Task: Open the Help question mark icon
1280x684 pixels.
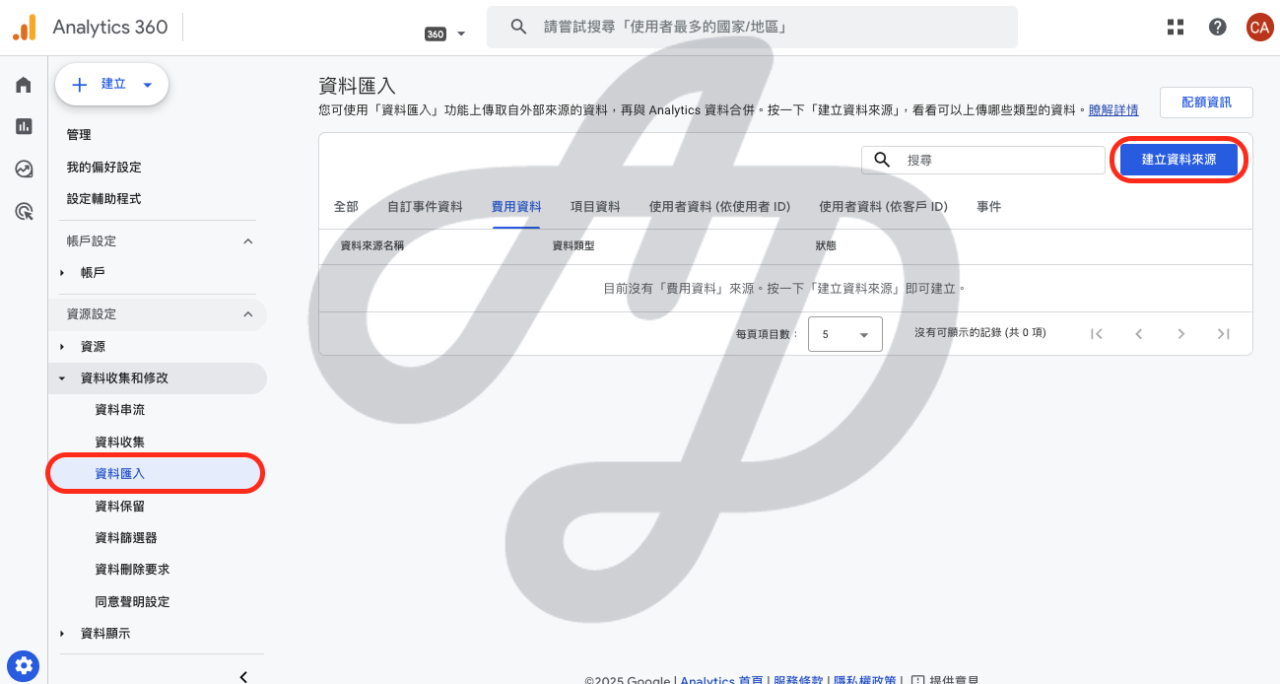Action: click(1217, 27)
